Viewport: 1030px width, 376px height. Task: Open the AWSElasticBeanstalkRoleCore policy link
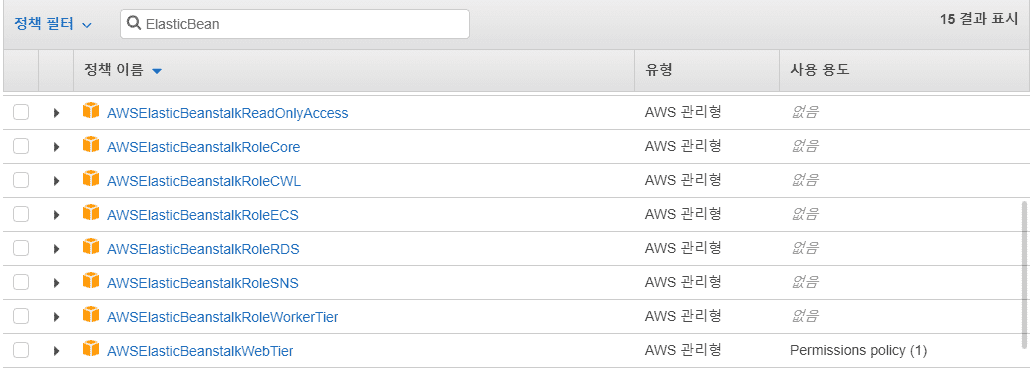[x=204, y=147]
